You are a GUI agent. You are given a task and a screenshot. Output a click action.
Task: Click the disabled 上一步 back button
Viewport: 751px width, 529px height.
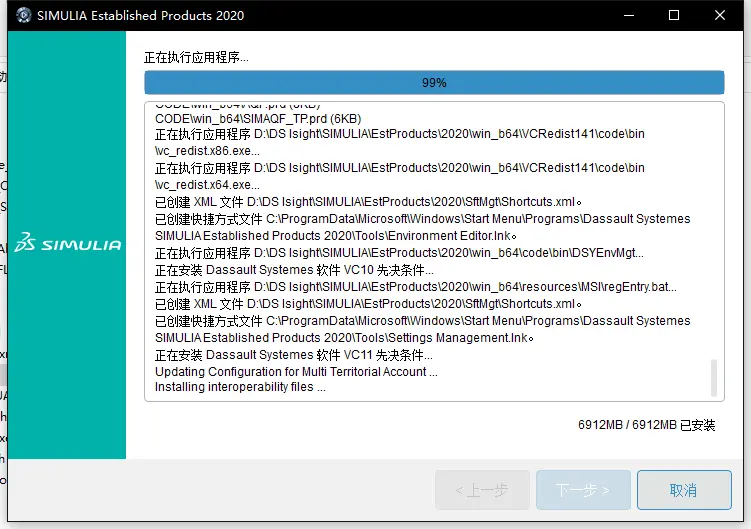tap(482, 490)
